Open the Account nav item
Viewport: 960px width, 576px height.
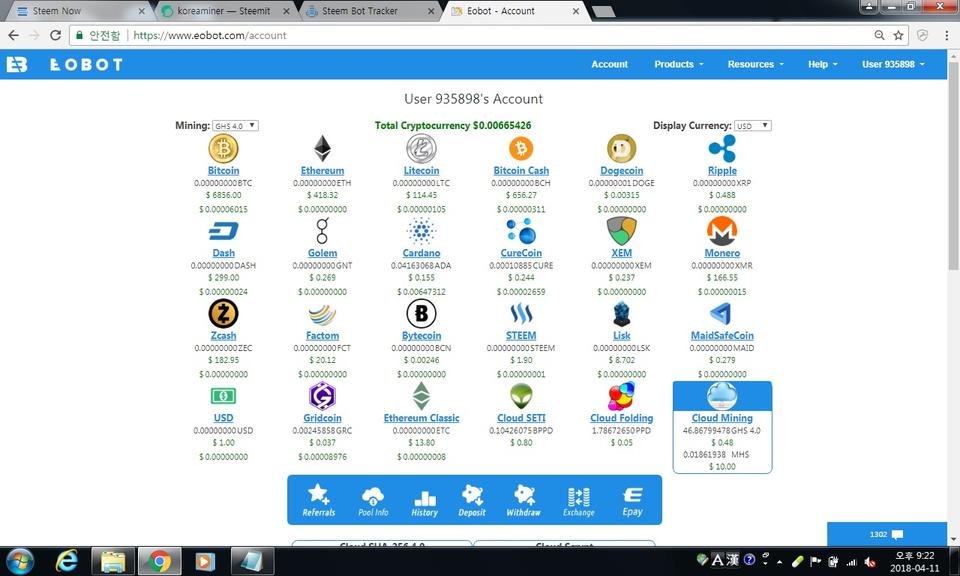[609, 64]
